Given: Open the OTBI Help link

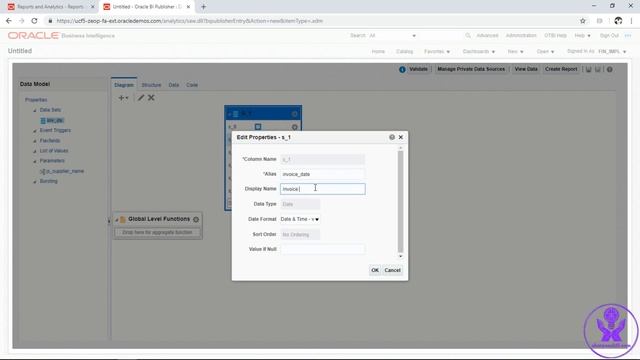Looking at the screenshot, I should [x=555, y=36].
